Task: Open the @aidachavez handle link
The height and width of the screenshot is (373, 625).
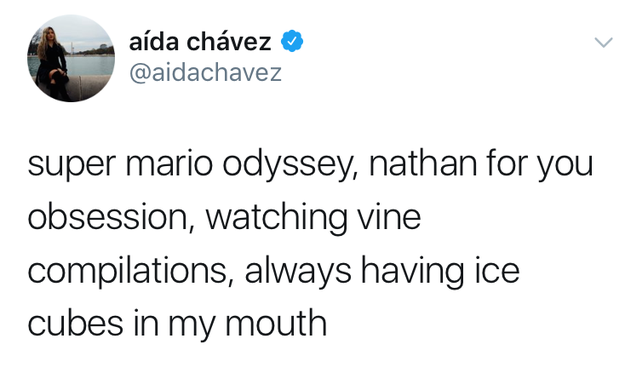Action: (x=206, y=73)
